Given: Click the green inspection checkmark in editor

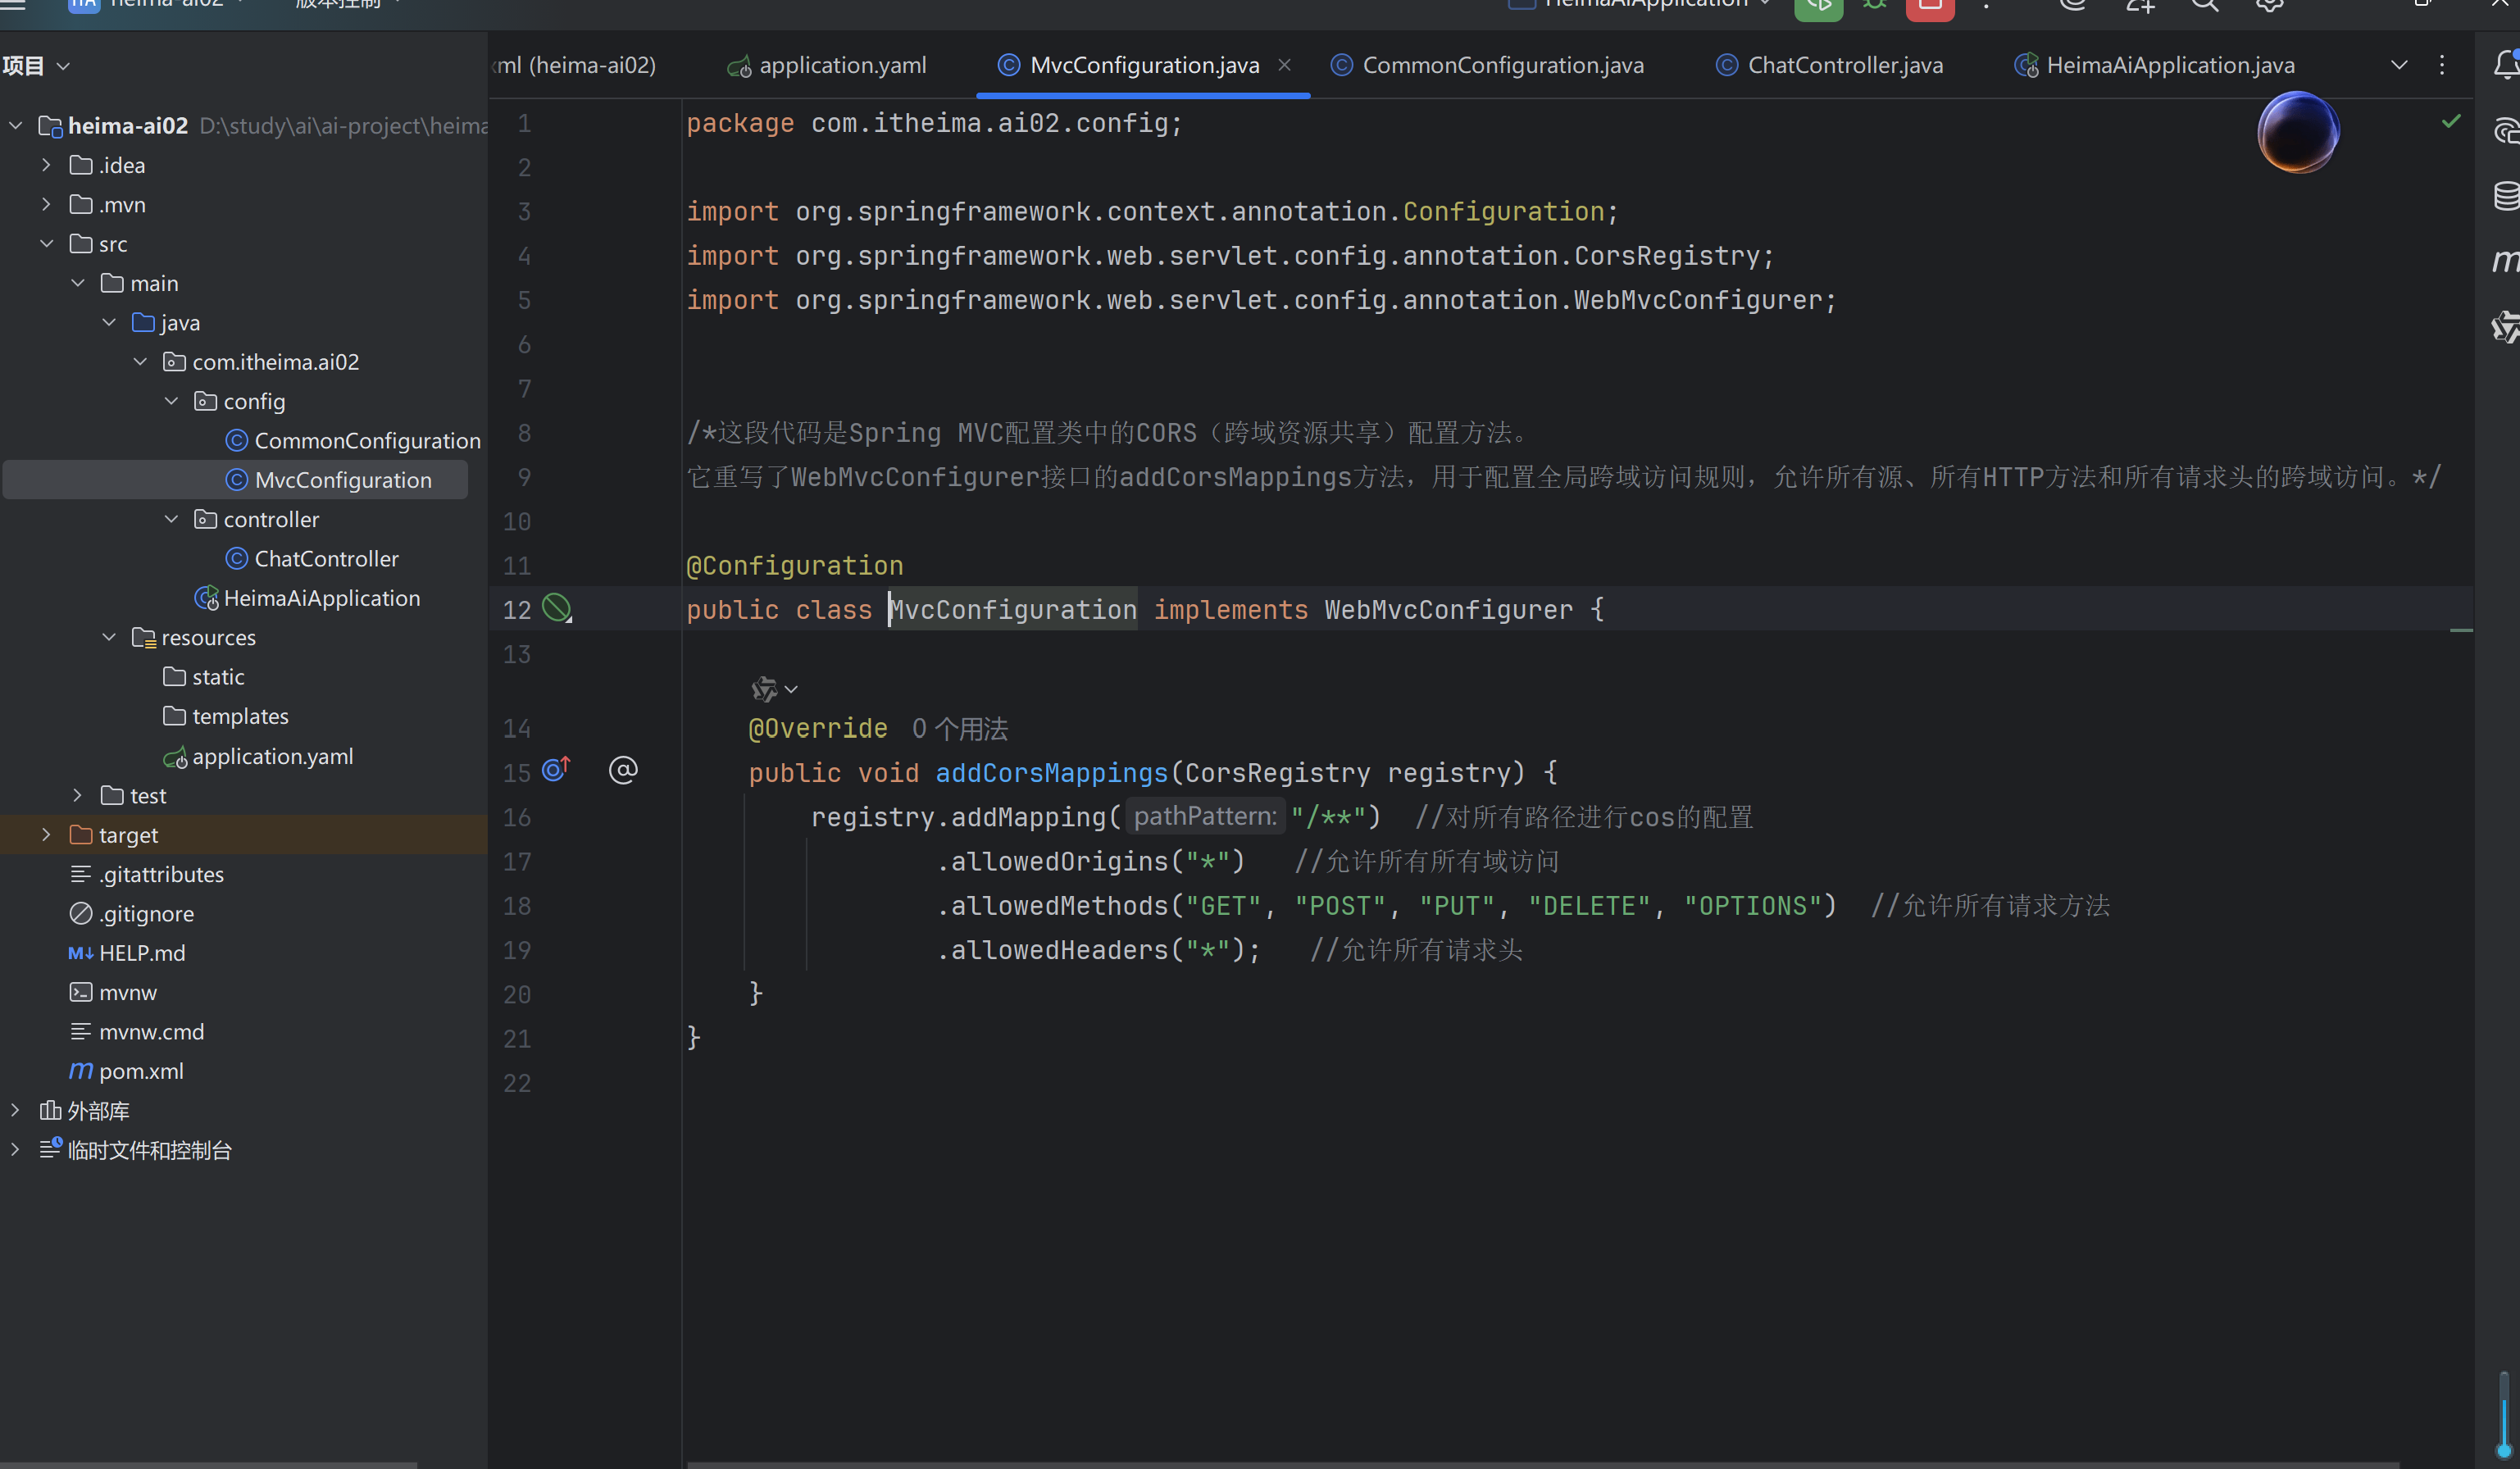Looking at the screenshot, I should coord(2450,121).
